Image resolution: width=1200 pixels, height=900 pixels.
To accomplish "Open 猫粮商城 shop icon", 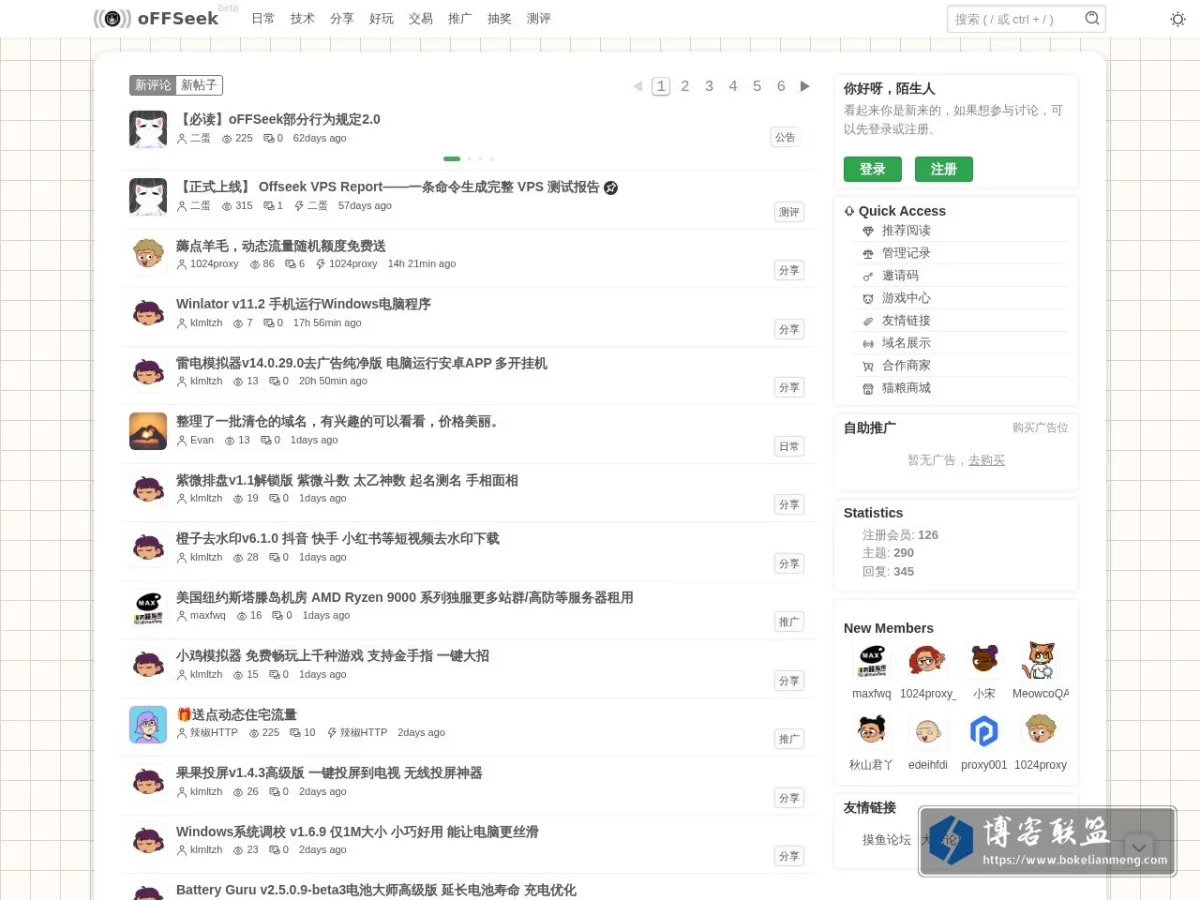I will click(x=868, y=389).
